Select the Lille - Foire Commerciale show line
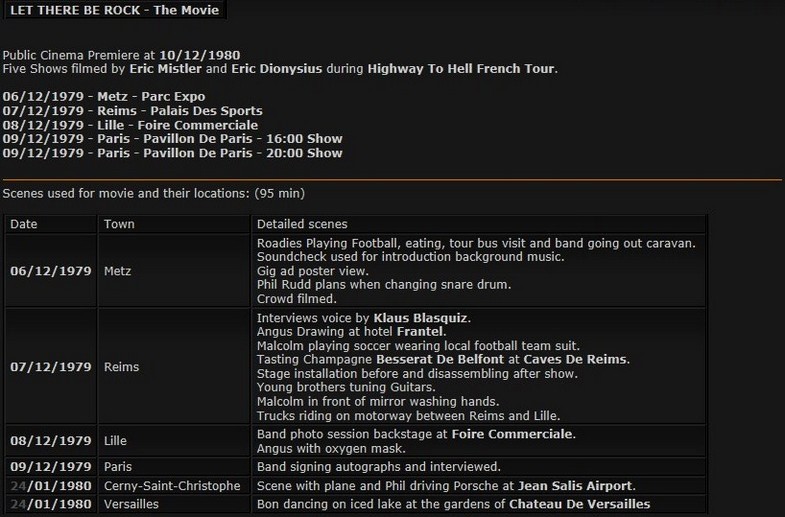 point(130,125)
